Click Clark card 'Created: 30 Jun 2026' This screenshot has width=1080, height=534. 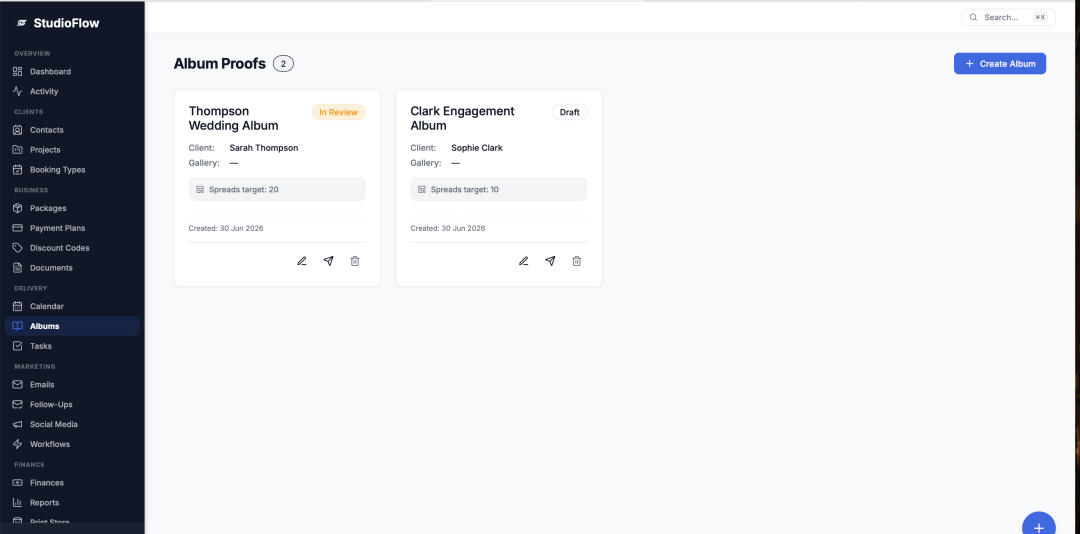pos(448,229)
